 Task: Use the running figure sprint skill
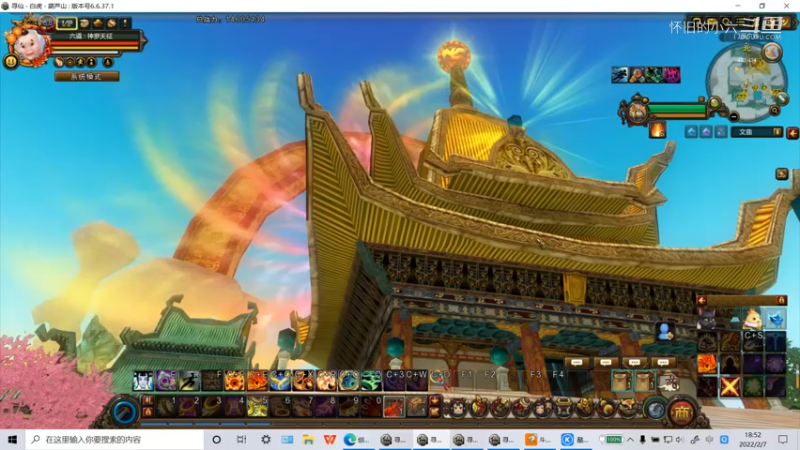coord(189,381)
